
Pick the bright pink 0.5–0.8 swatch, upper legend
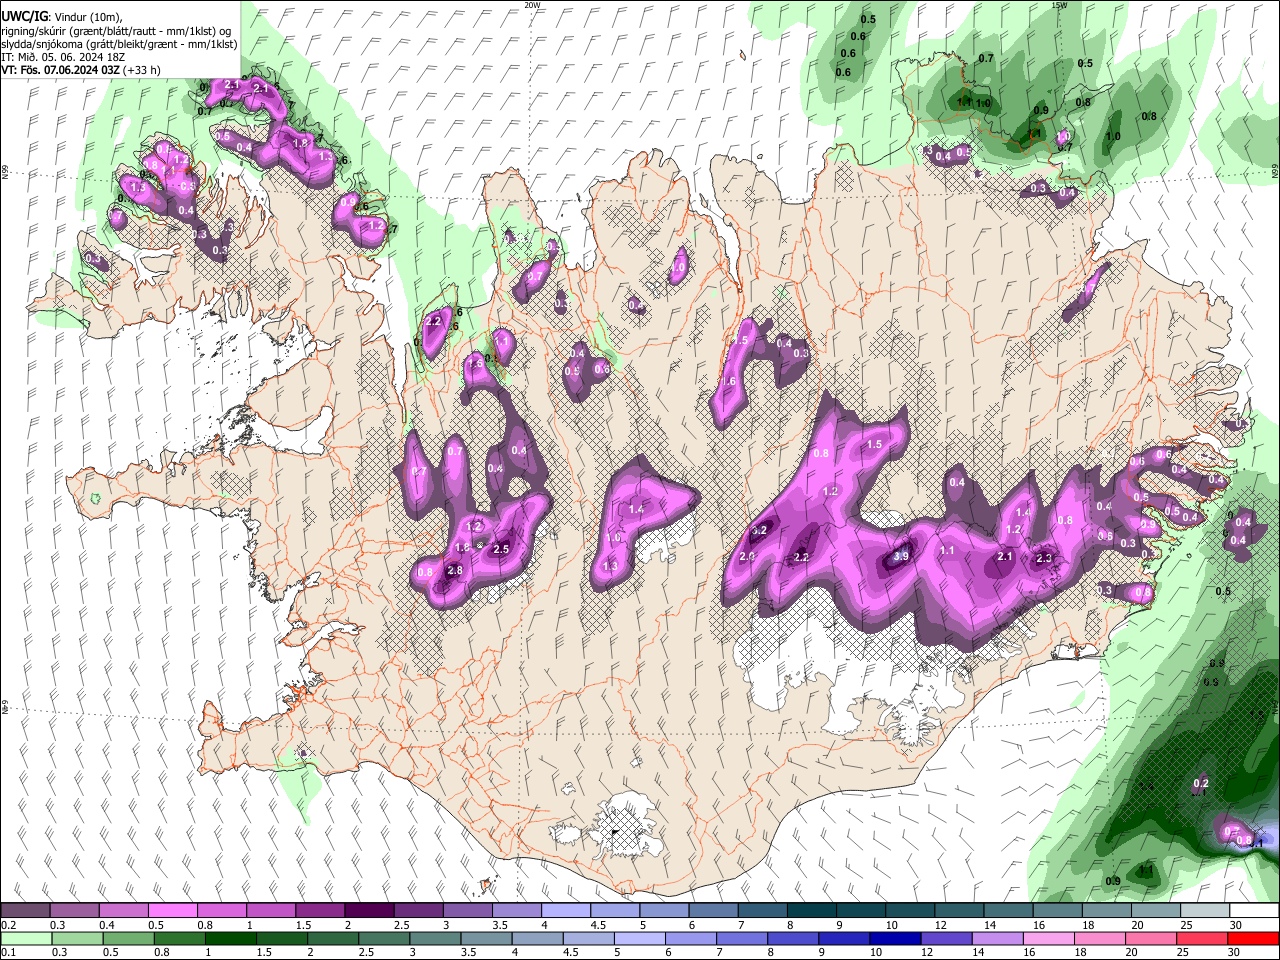(173, 911)
